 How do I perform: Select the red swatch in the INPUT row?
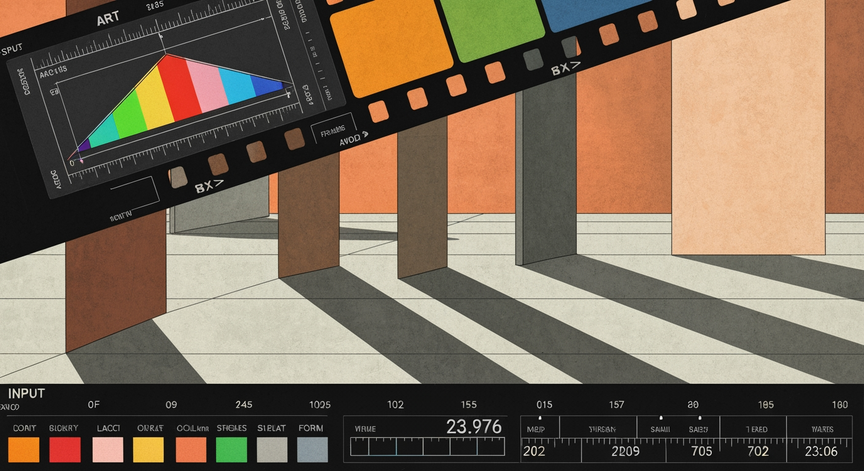pos(65,450)
